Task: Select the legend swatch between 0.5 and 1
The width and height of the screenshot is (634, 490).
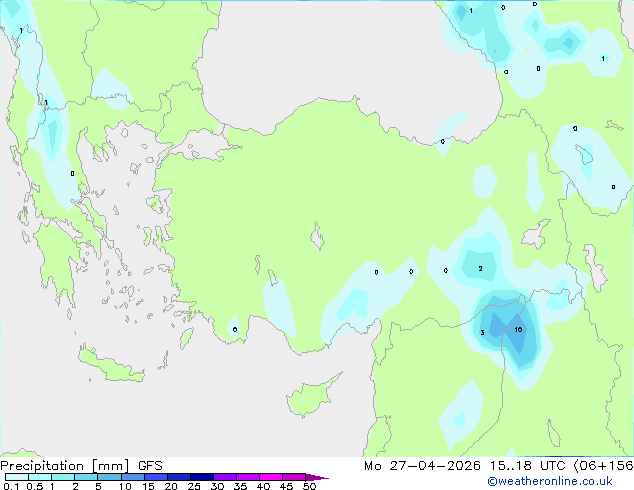Action: (x=40, y=477)
